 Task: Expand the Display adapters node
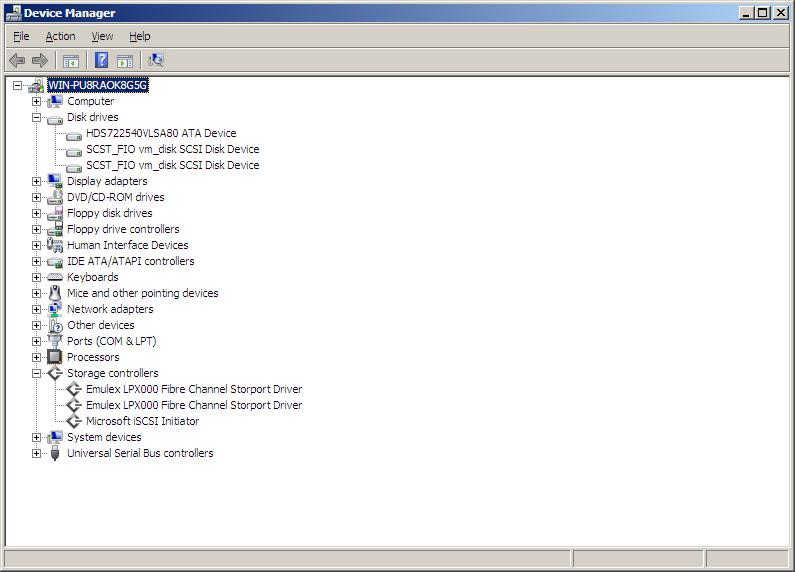(37, 182)
